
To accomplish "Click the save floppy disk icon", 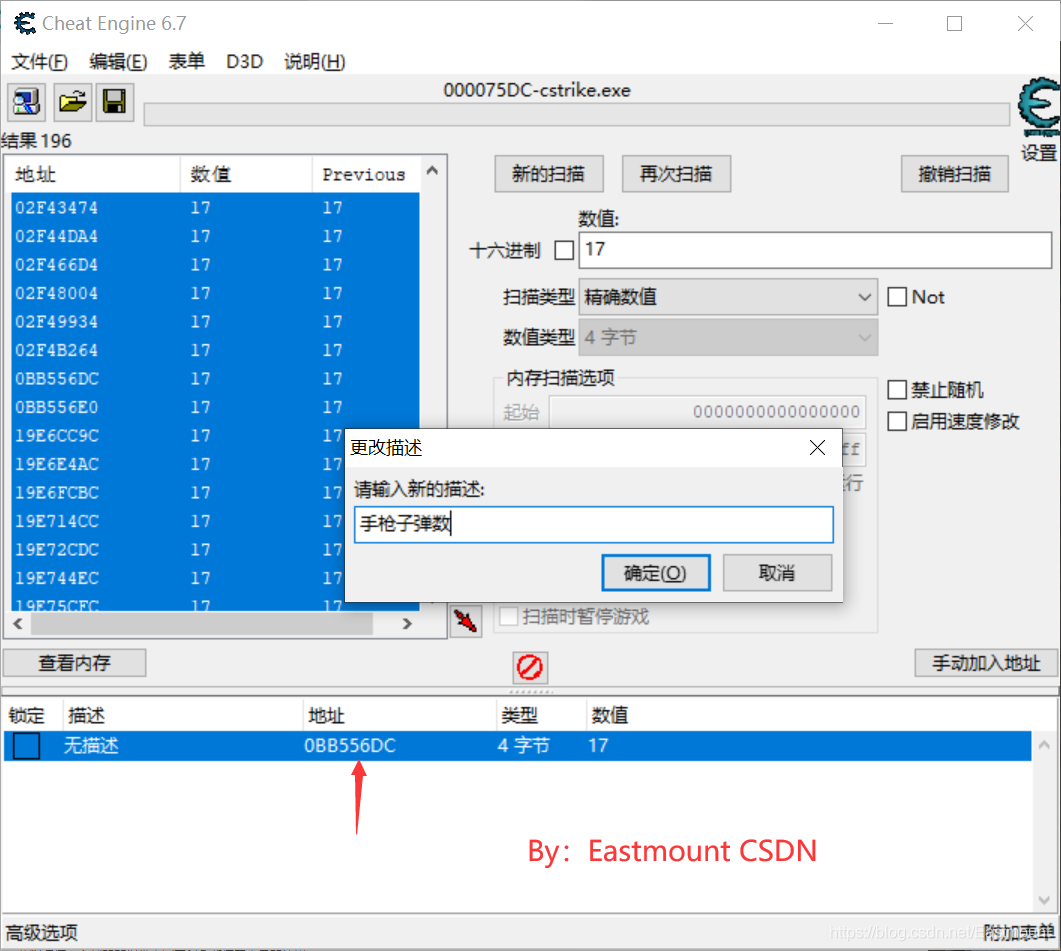I will click(114, 103).
